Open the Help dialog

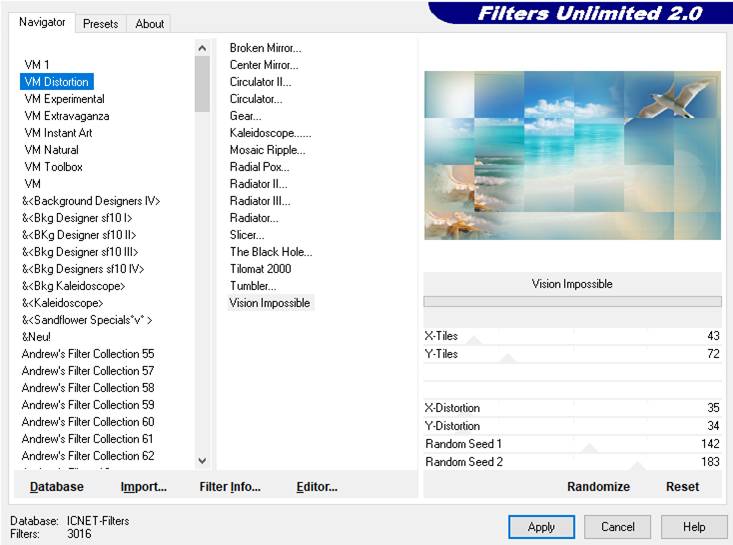[694, 527]
